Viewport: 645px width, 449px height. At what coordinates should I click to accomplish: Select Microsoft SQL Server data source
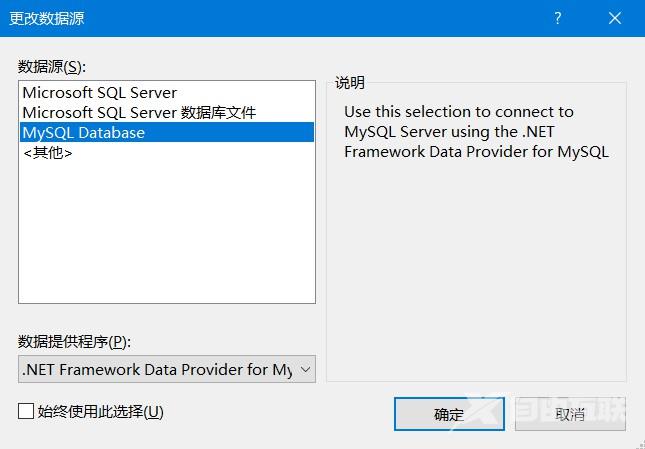(100, 93)
